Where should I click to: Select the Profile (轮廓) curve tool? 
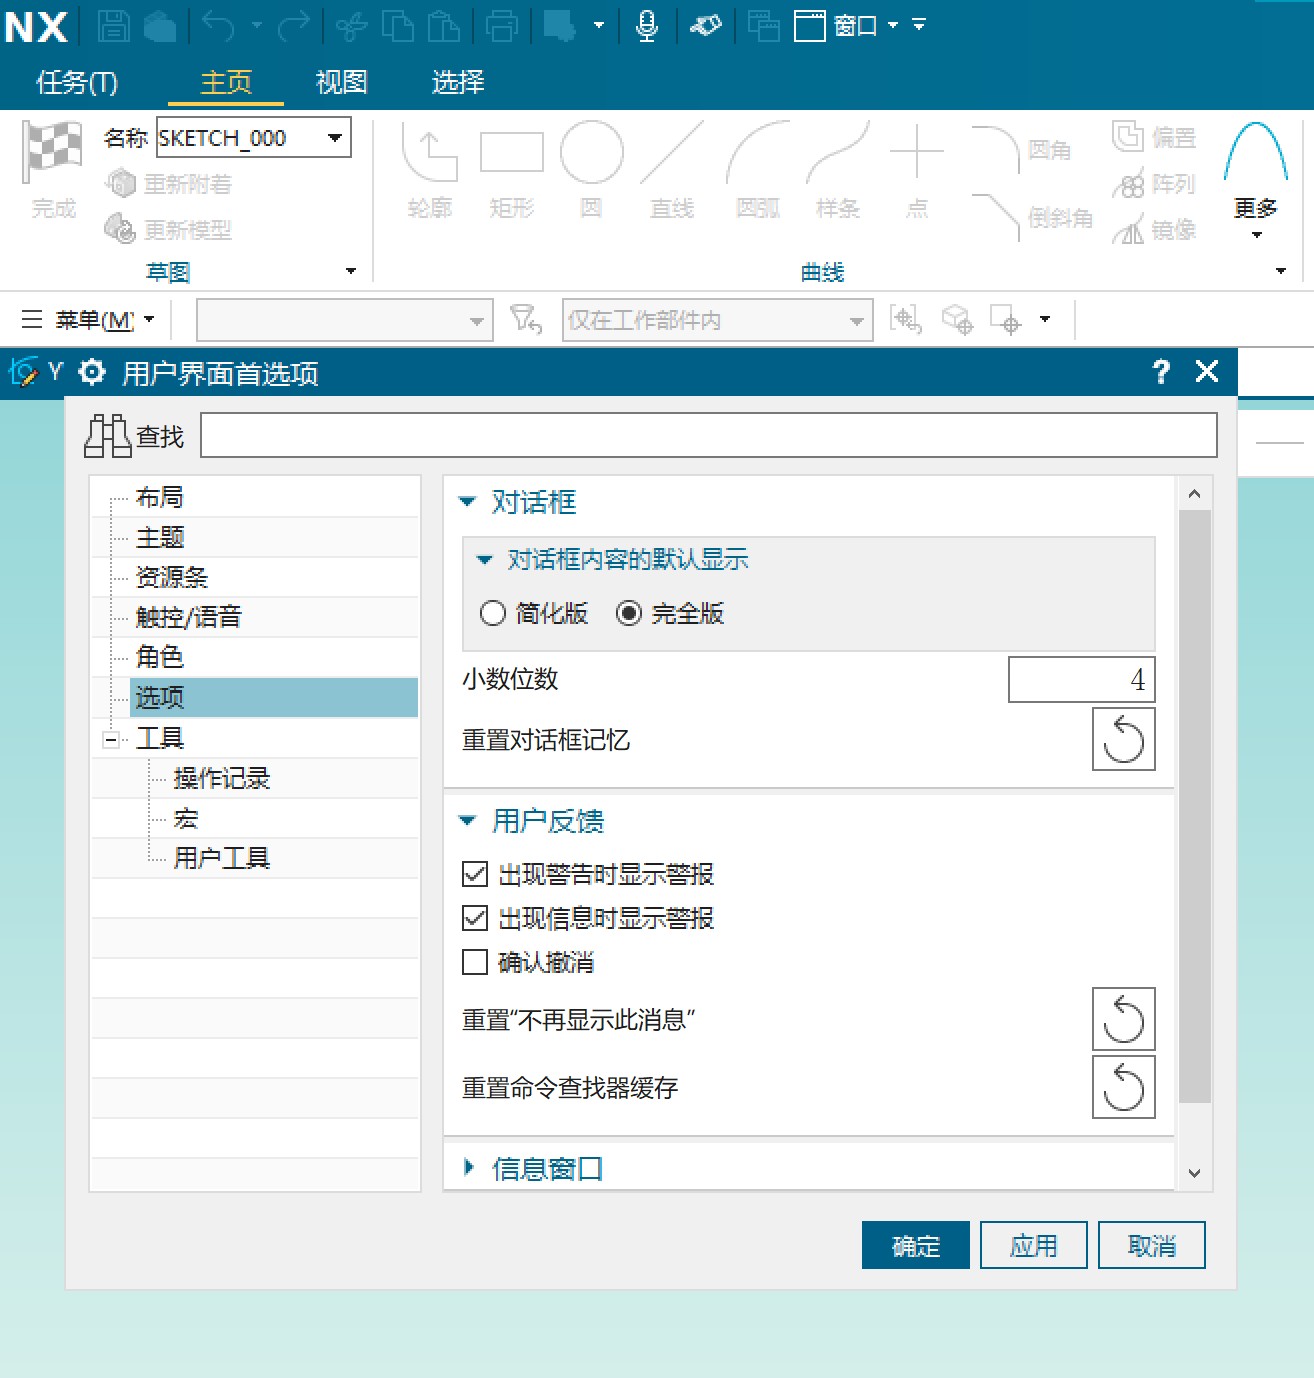(430, 170)
